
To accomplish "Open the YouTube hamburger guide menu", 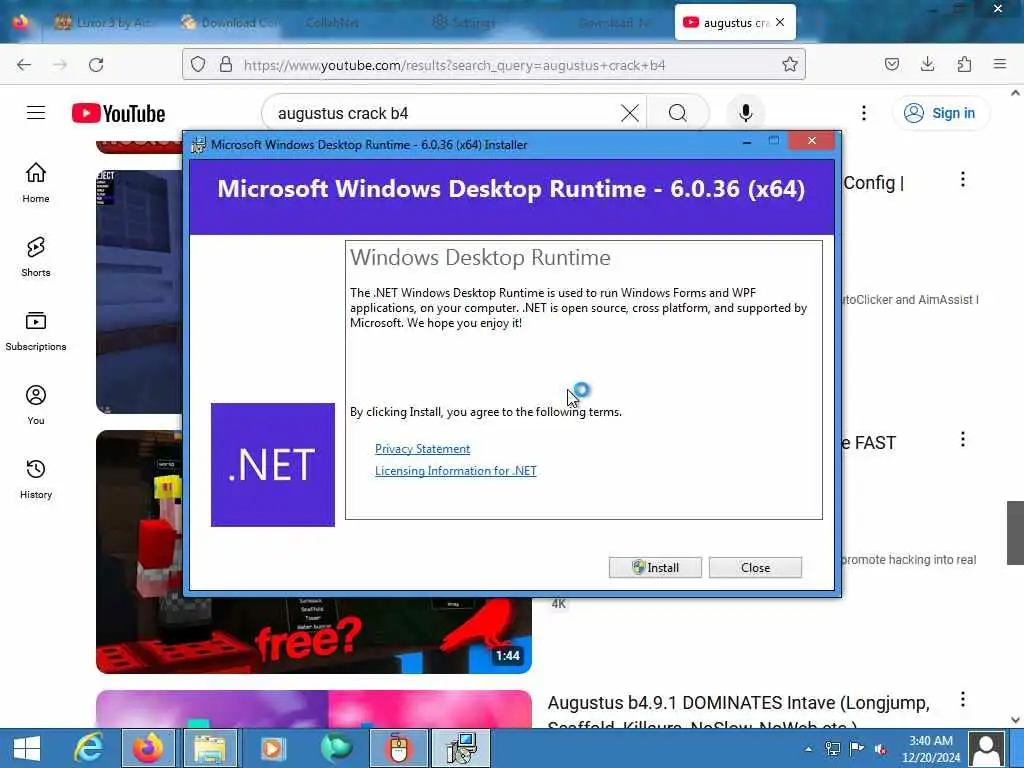I will coord(36,113).
